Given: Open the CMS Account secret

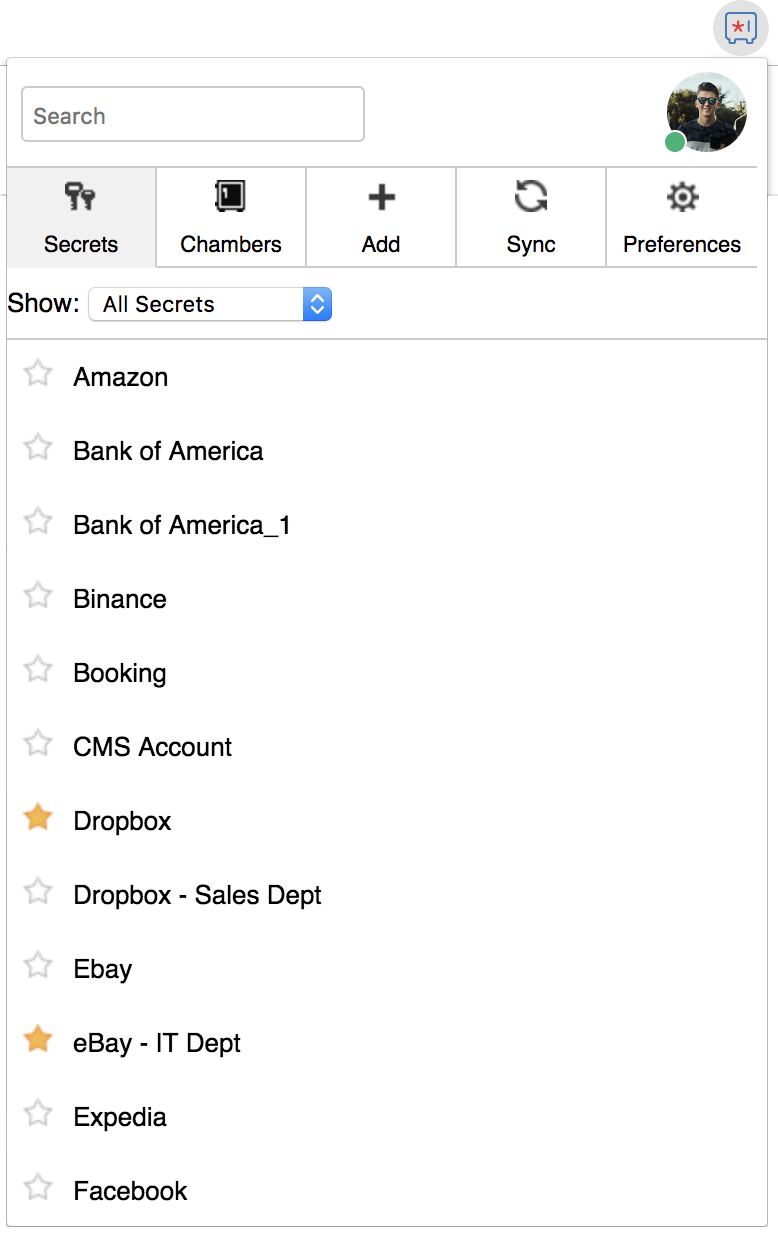Looking at the screenshot, I should [x=152, y=747].
